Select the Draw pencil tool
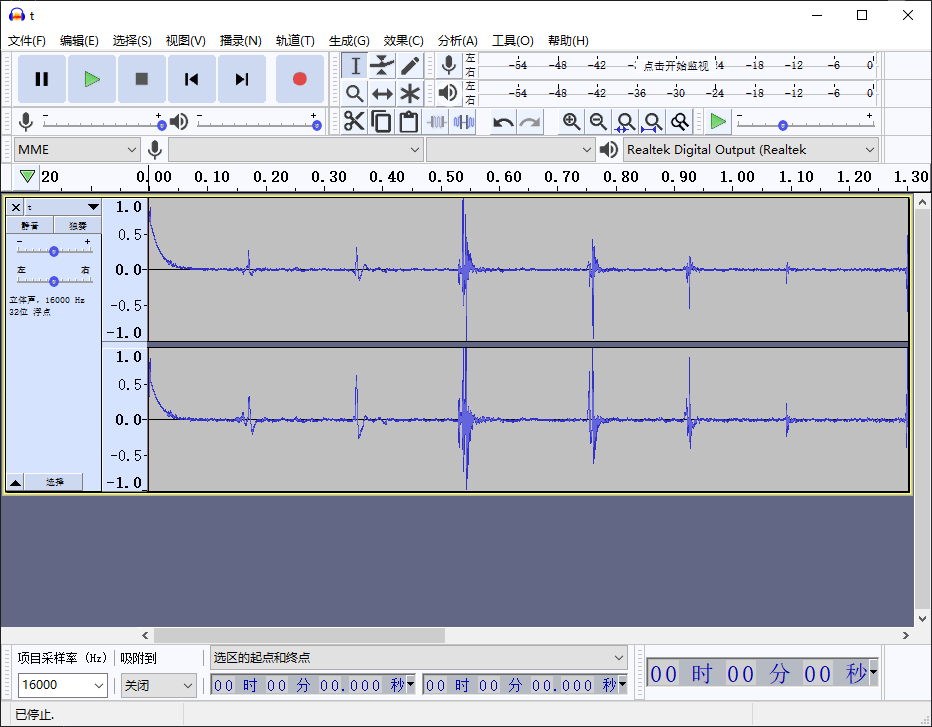This screenshot has height=727, width=932. pos(410,66)
